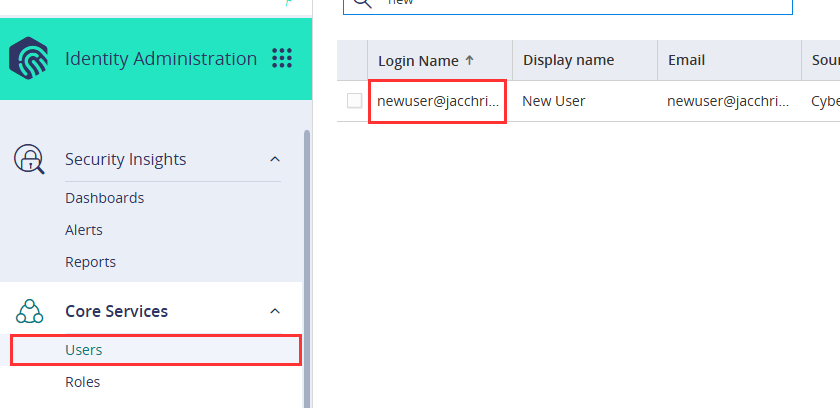Select the checkbox for newuser row
840x408 pixels.
coord(354,101)
